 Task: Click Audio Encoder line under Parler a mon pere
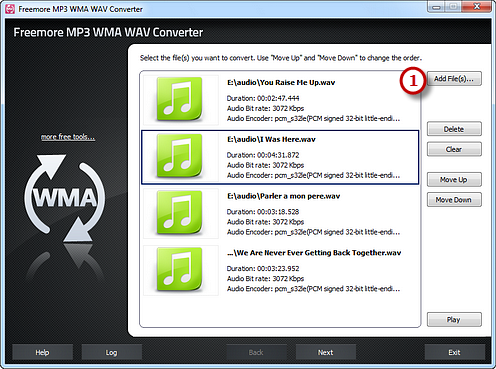click(x=313, y=232)
